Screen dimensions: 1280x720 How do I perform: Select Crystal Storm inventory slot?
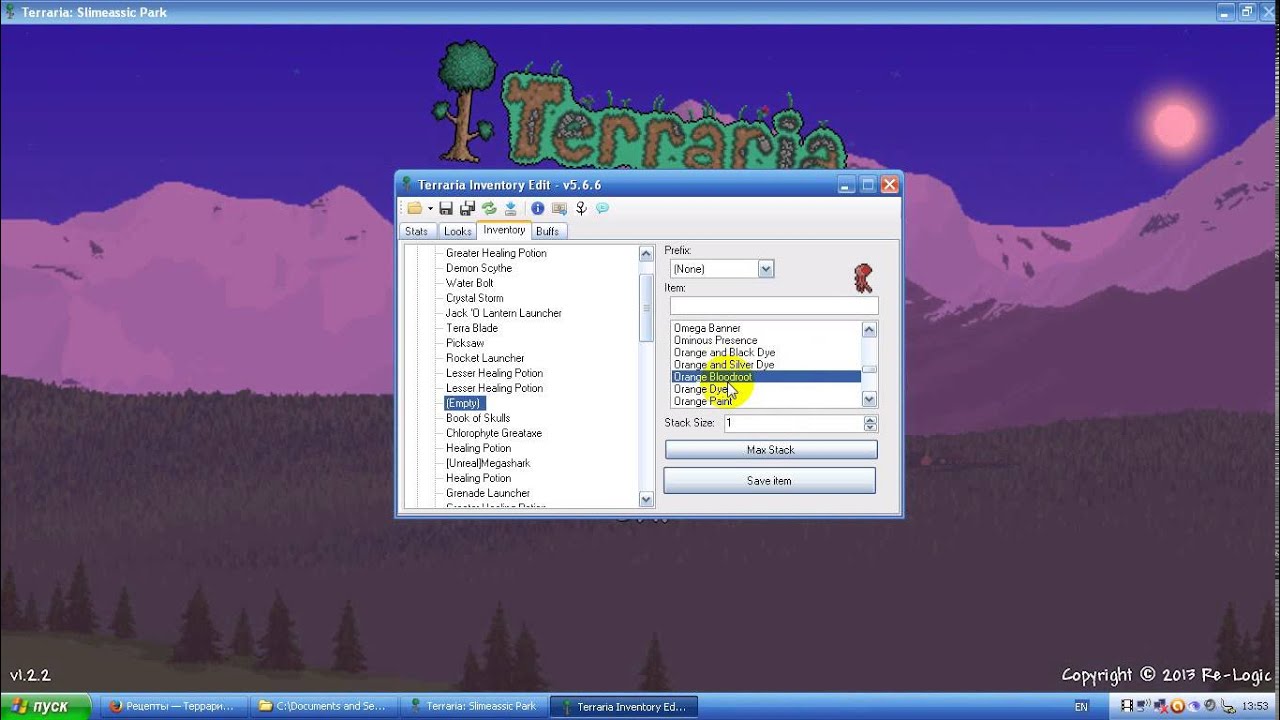coord(475,298)
